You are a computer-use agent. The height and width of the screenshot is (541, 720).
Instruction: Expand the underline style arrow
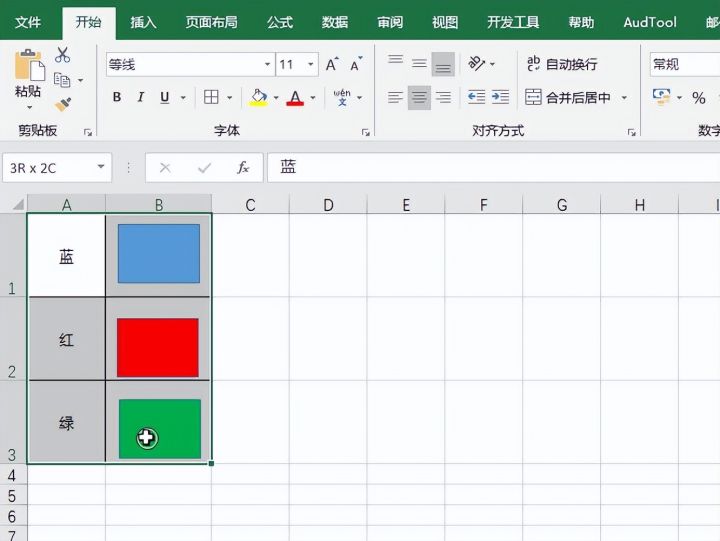click(x=183, y=97)
